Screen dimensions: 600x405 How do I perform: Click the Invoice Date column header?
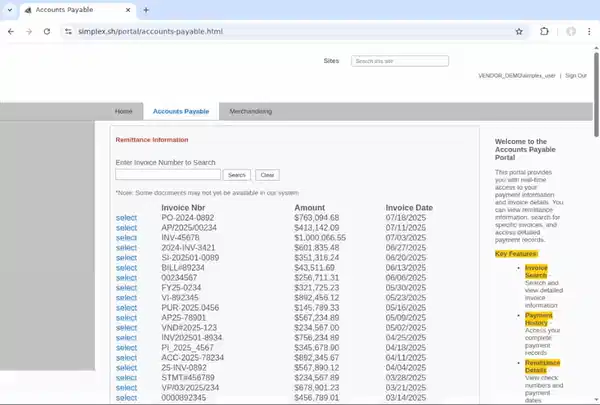tap(409, 207)
